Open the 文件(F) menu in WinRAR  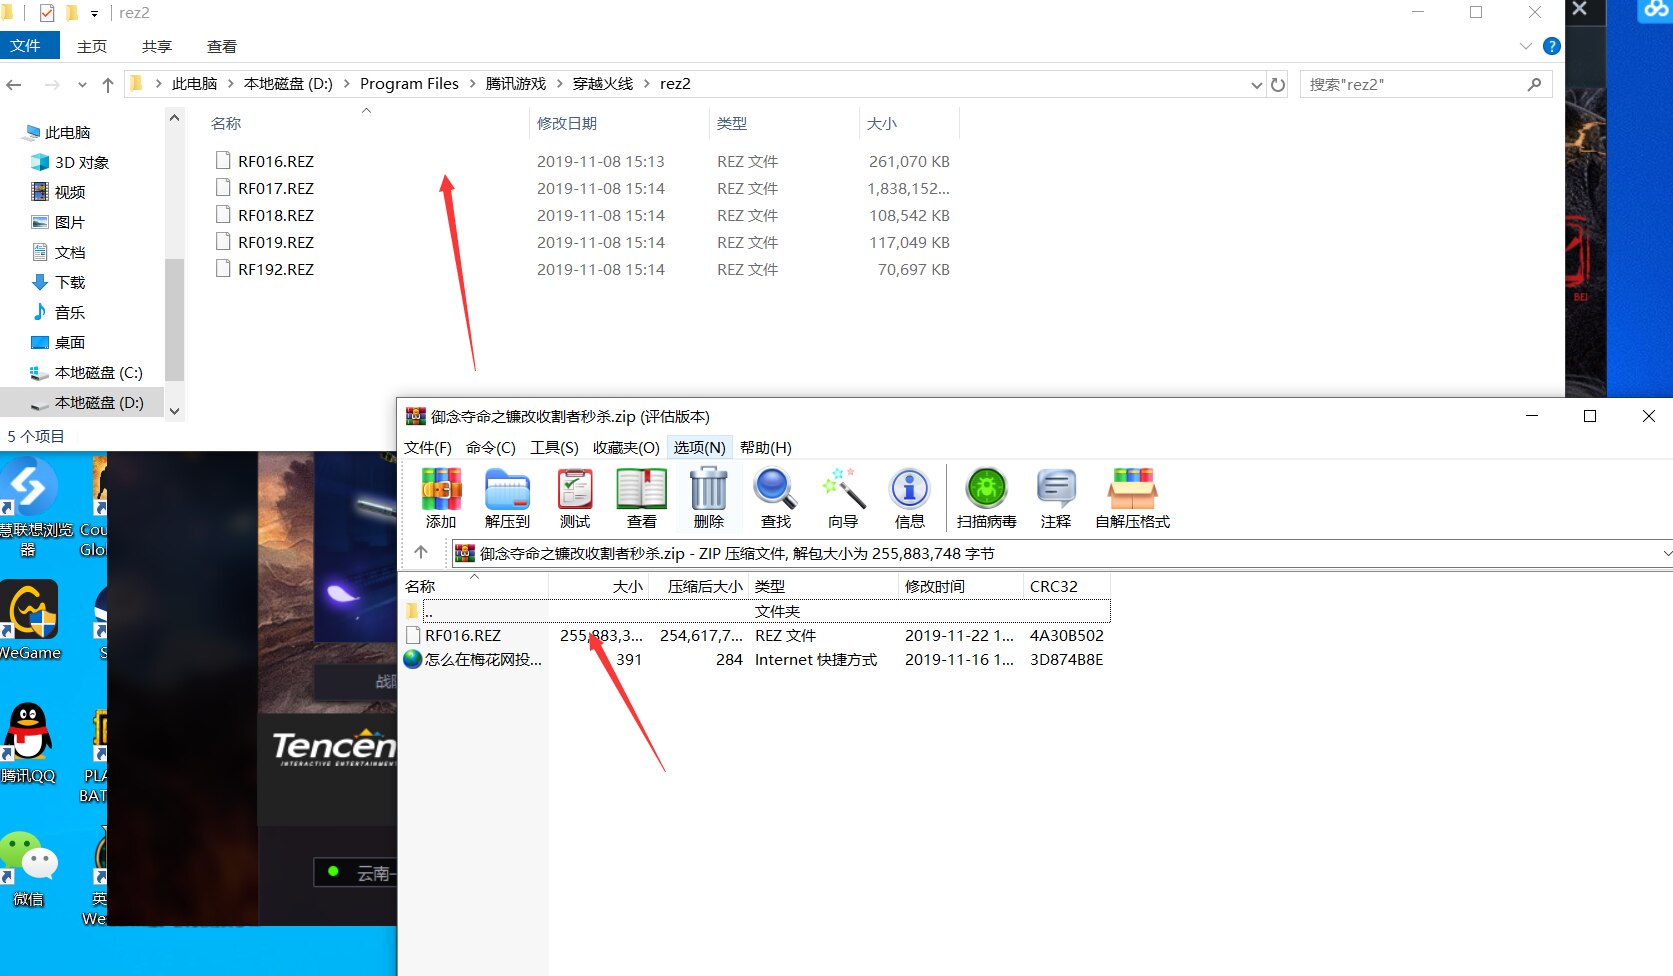click(x=428, y=447)
